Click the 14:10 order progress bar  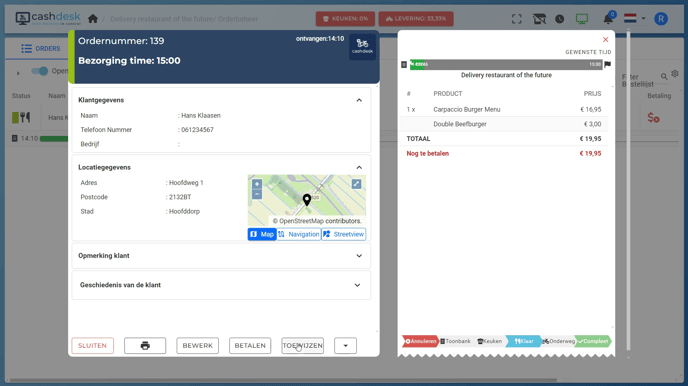click(x=54, y=139)
